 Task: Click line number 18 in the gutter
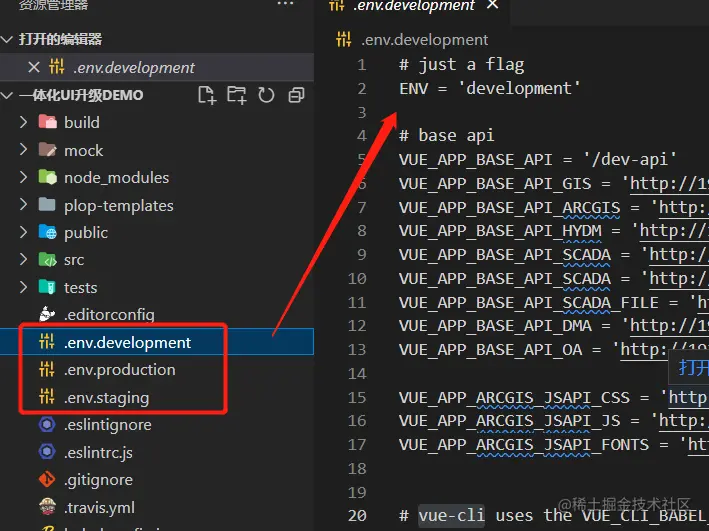pyautogui.click(x=357, y=469)
